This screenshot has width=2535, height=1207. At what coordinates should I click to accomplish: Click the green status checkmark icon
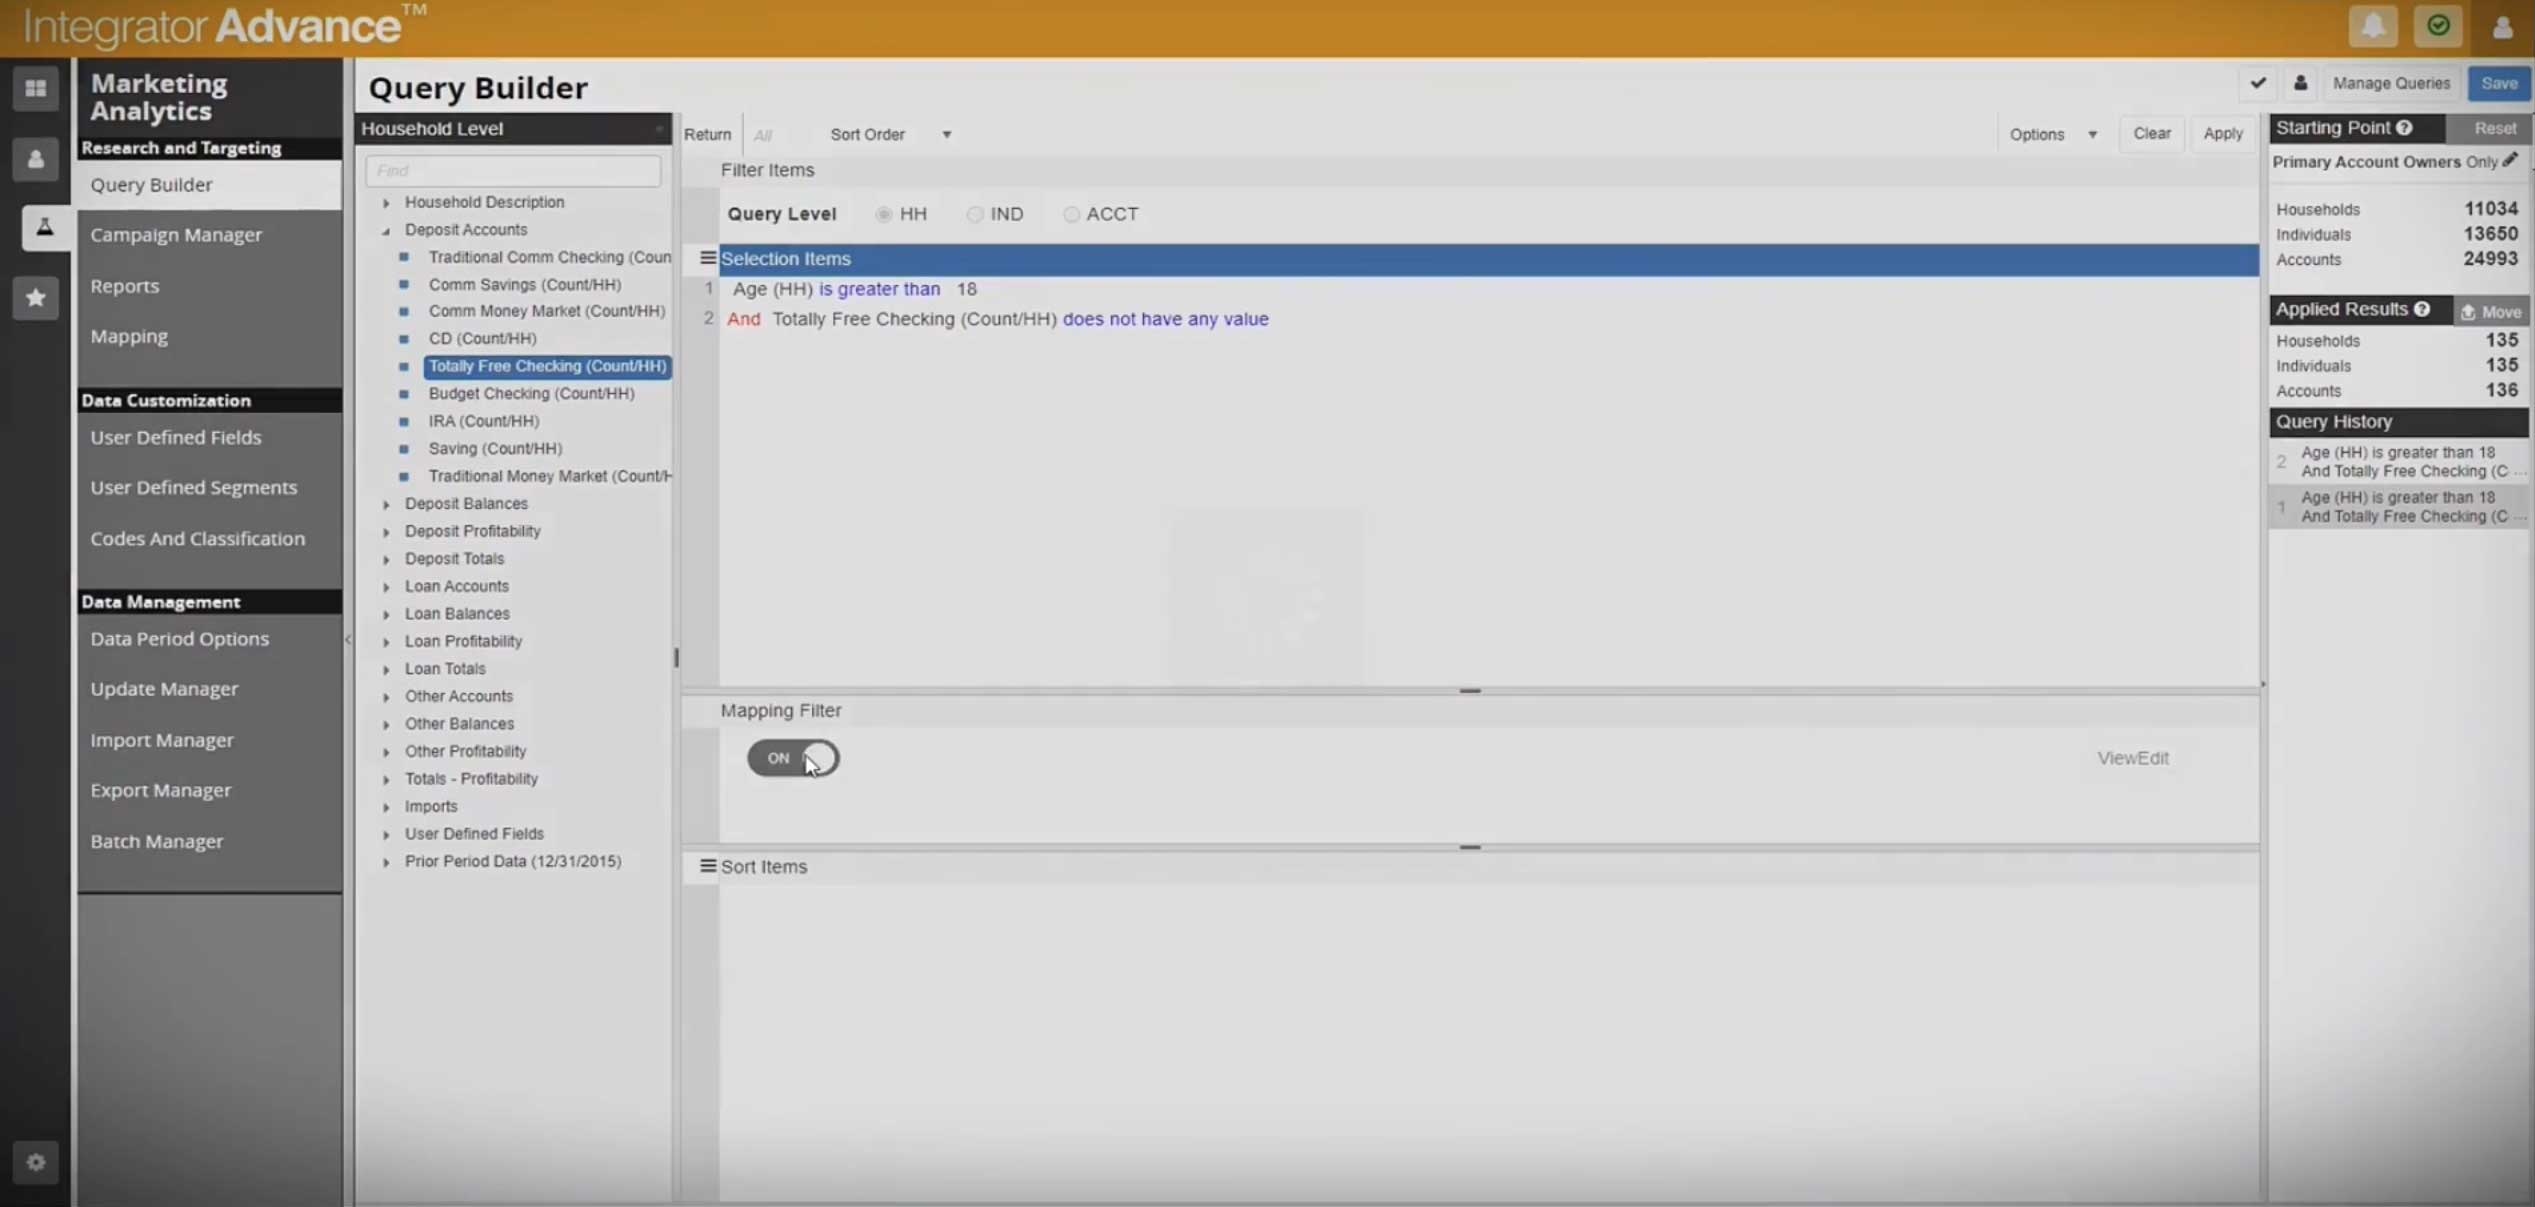click(x=2437, y=27)
